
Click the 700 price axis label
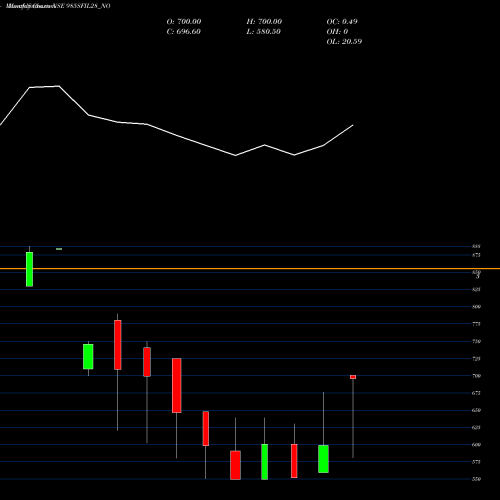(476, 376)
